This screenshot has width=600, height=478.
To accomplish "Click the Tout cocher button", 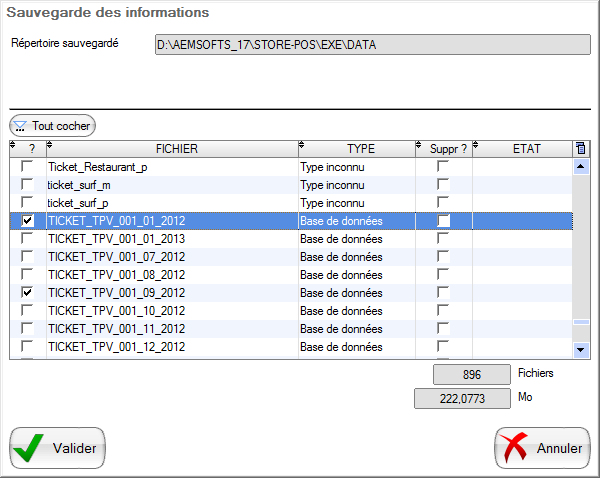I will coord(53,126).
